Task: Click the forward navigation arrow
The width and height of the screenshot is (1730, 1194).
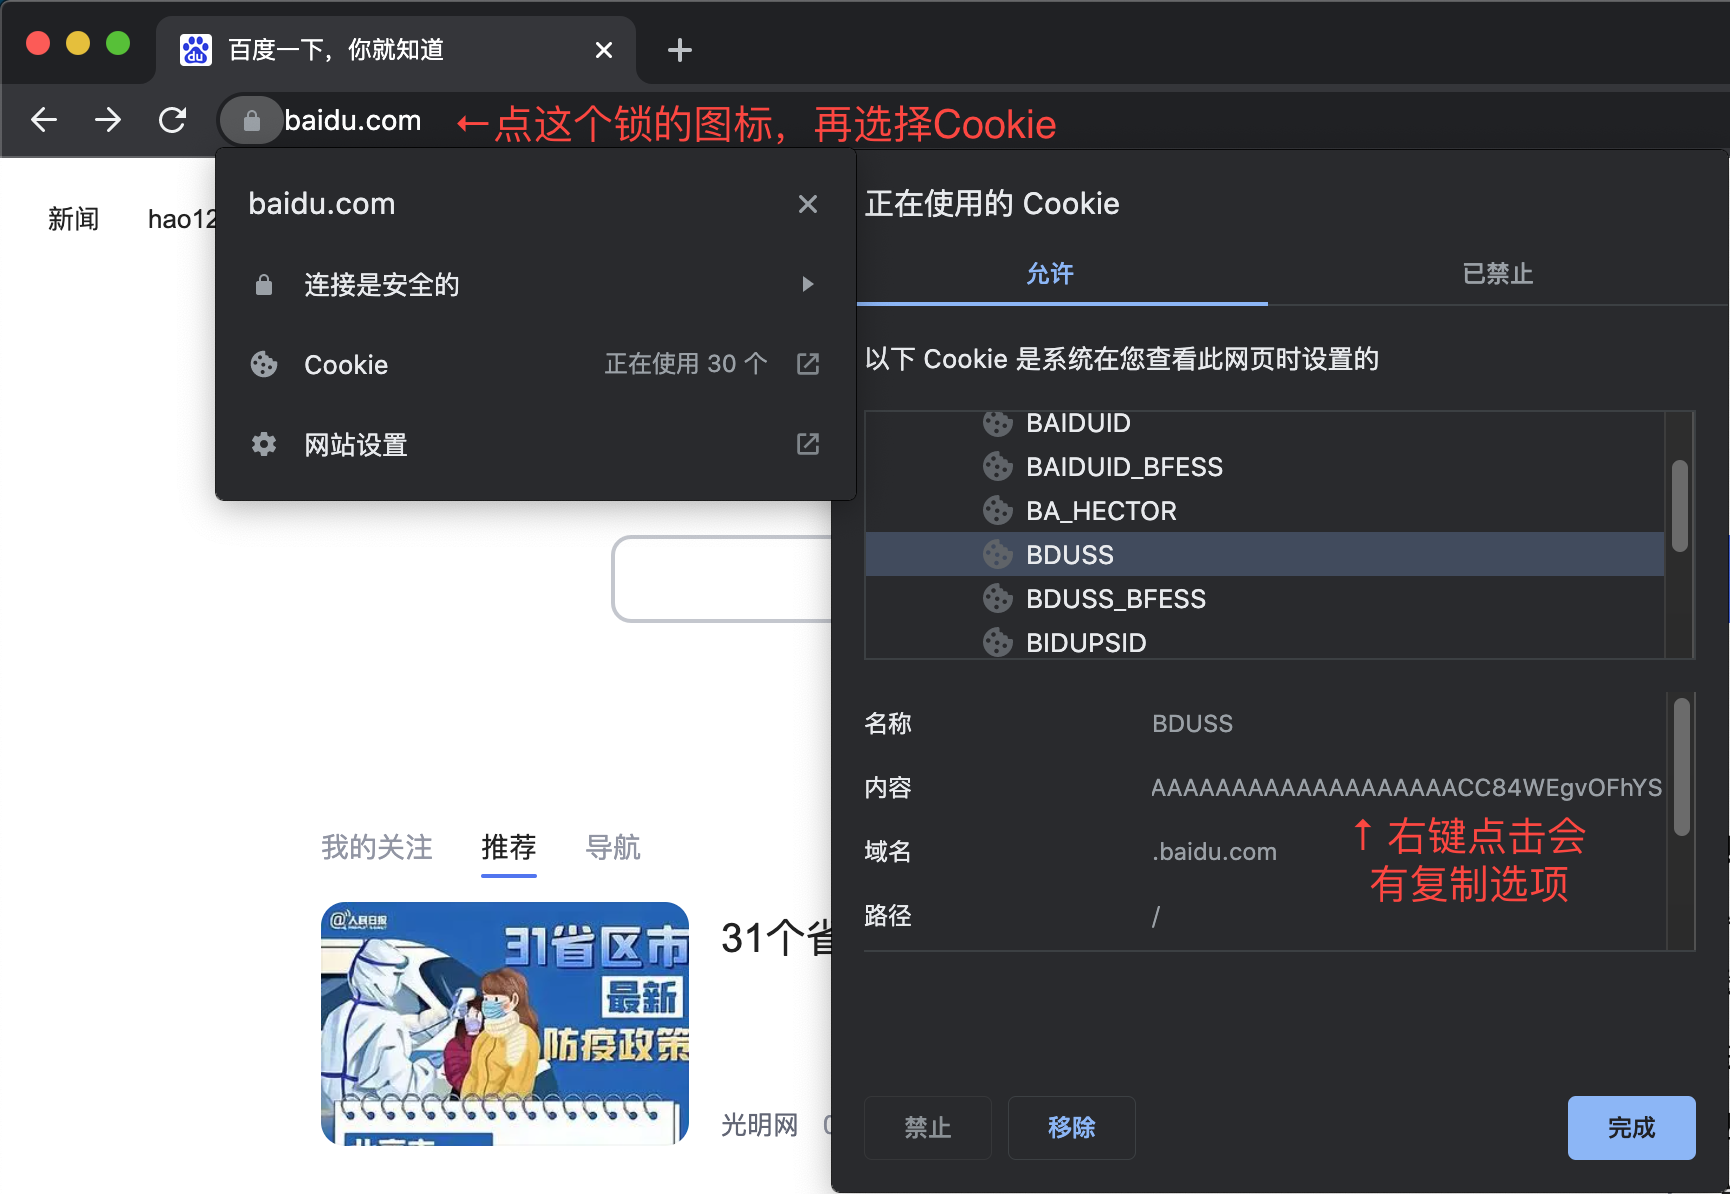Action: 108,120
